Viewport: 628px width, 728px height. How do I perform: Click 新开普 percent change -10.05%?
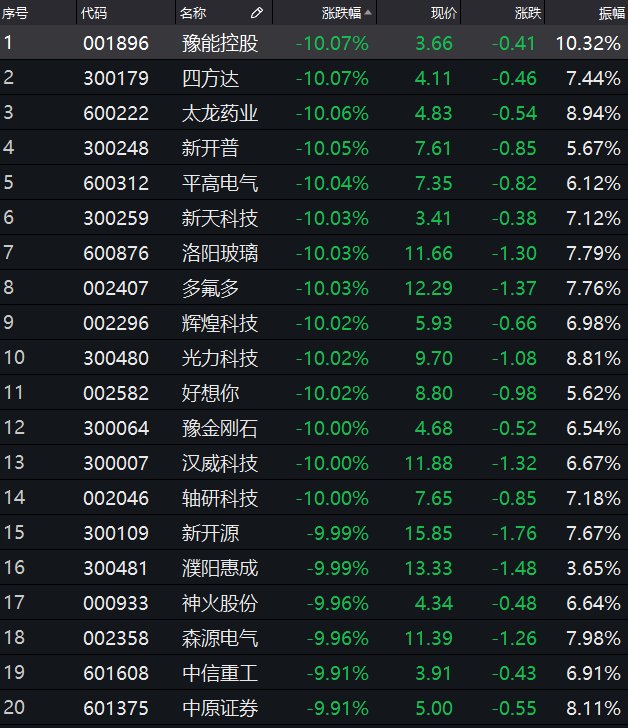(x=332, y=149)
